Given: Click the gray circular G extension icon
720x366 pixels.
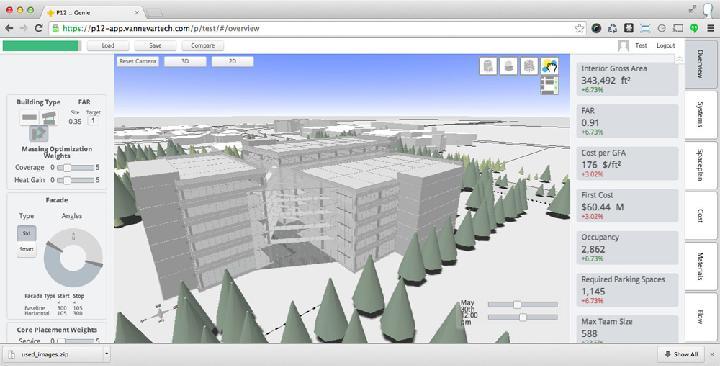Looking at the screenshot, I should [662, 28].
